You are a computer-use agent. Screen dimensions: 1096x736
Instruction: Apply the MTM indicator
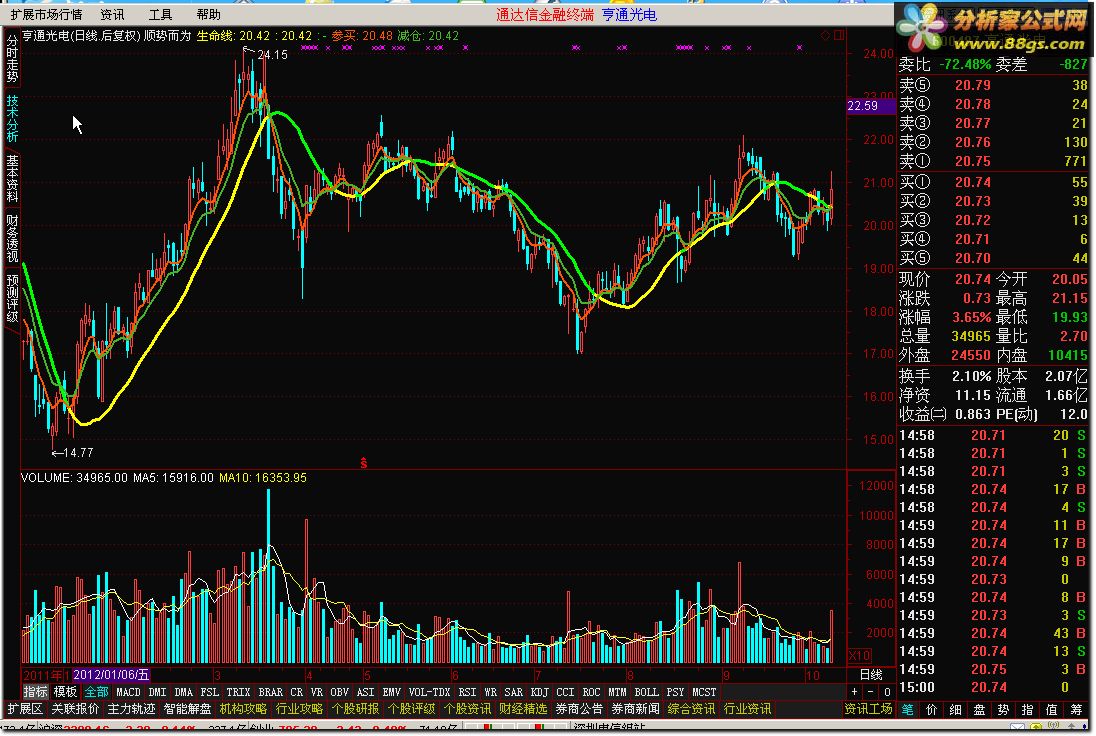click(617, 692)
